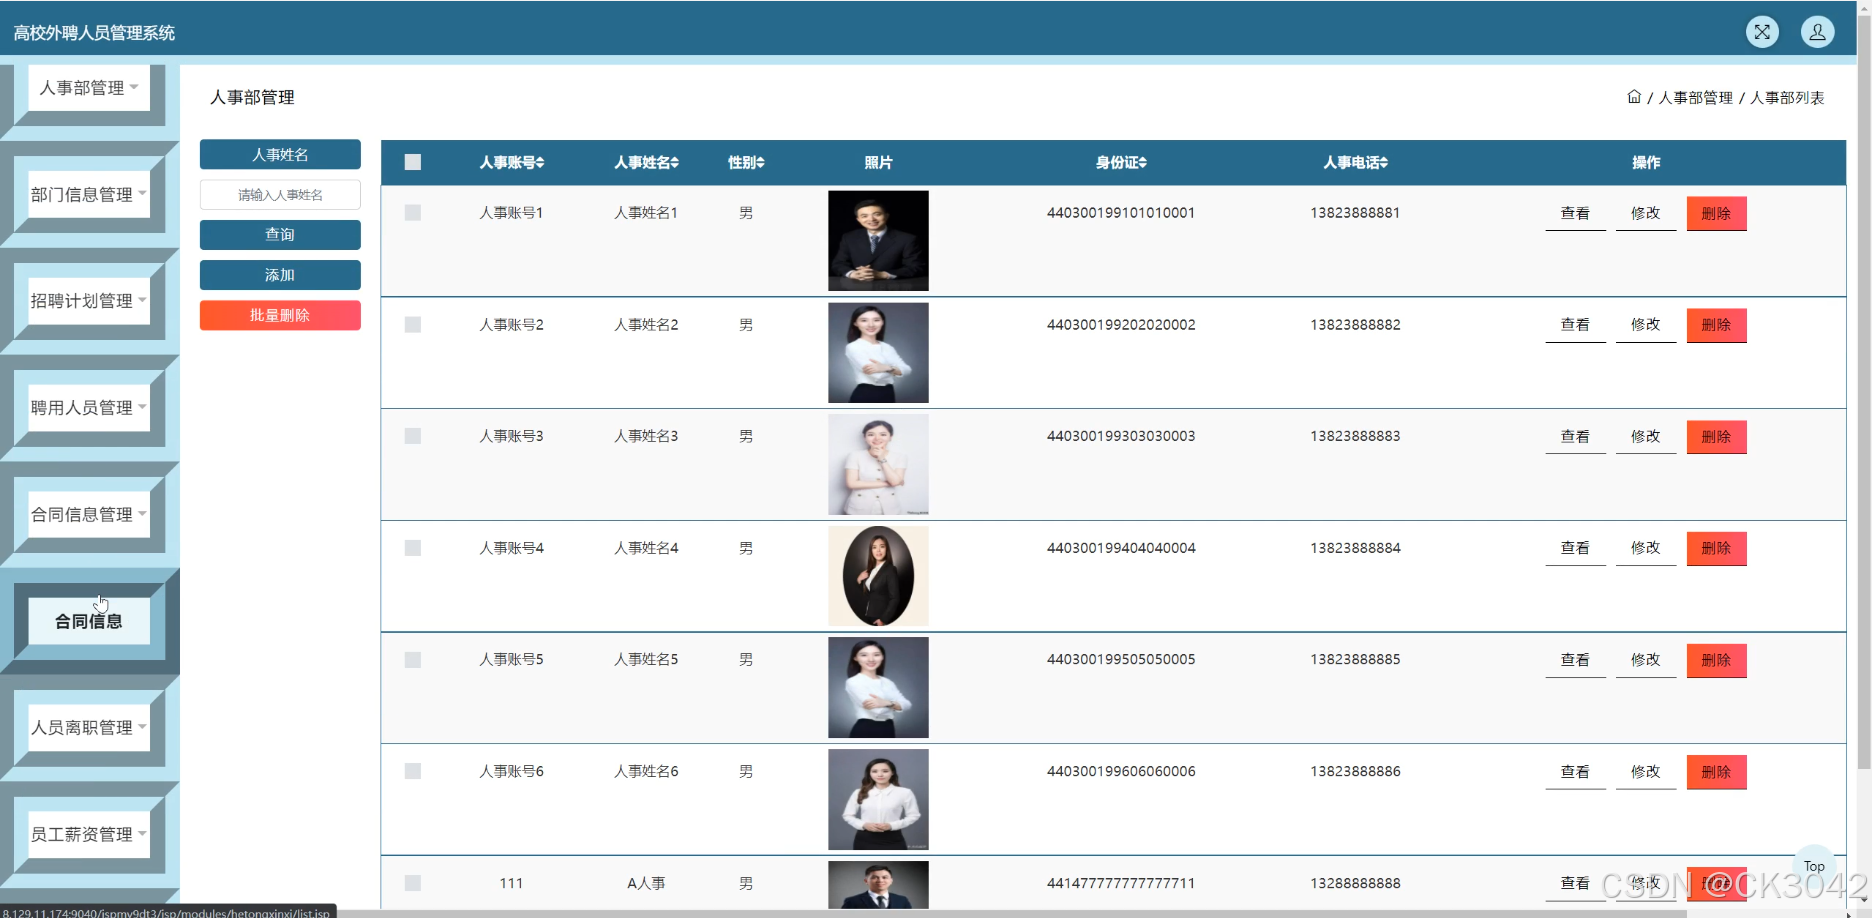Click 修改 for 人事账号1 row
Viewport: 1872px width, 918px height.
(x=1645, y=213)
